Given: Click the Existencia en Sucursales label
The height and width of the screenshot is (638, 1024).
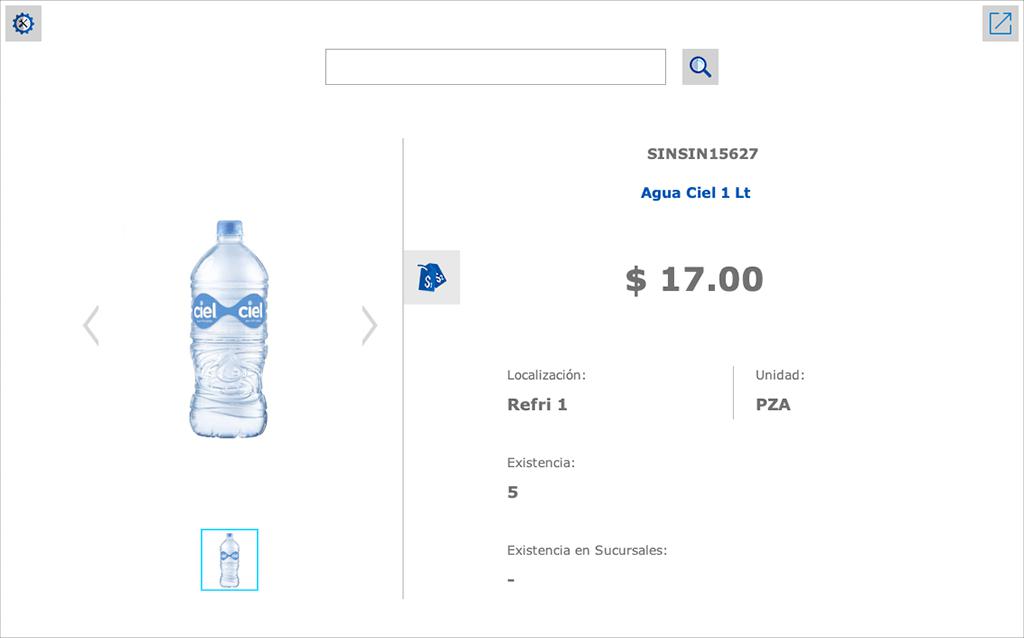Looking at the screenshot, I should tap(587, 550).
